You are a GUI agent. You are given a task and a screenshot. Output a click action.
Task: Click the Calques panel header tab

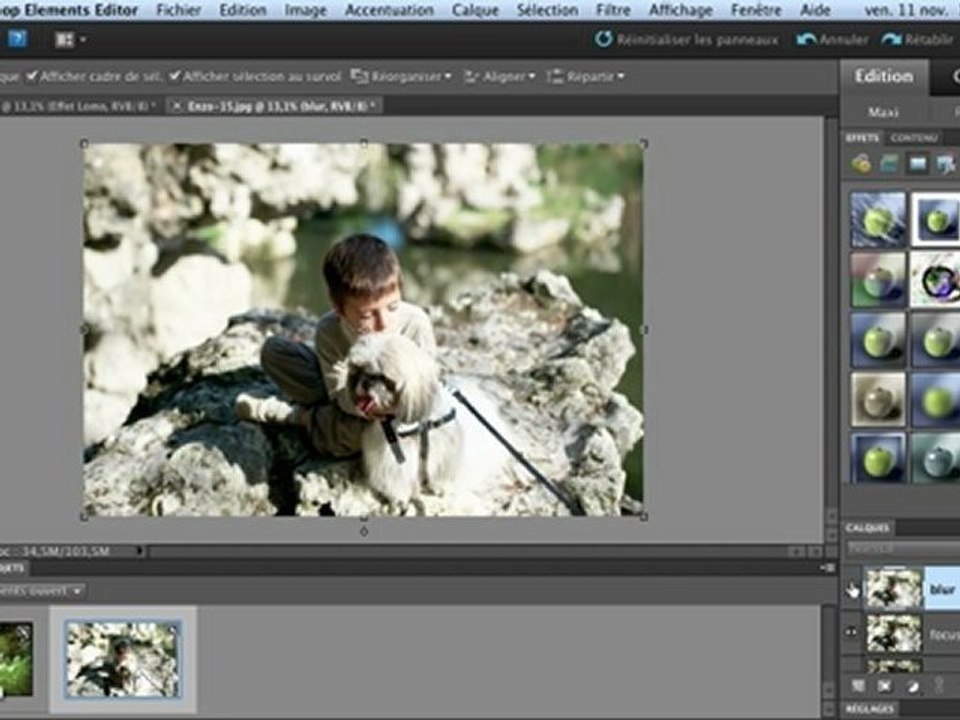coord(867,528)
